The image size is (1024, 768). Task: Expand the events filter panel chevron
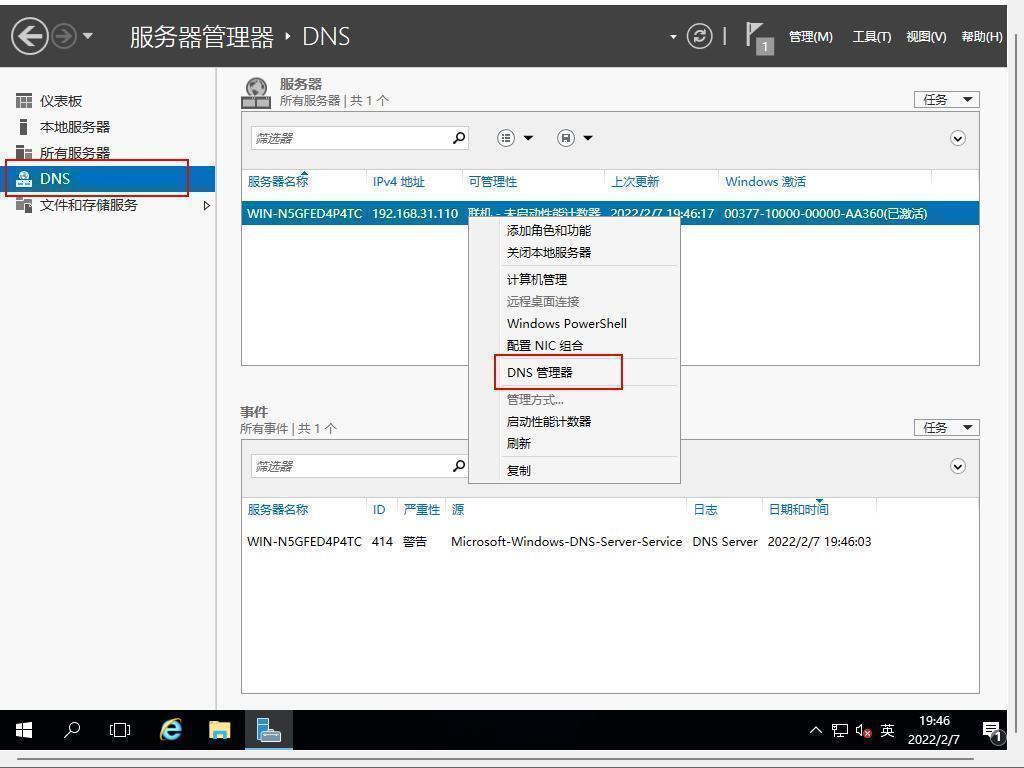click(957, 466)
